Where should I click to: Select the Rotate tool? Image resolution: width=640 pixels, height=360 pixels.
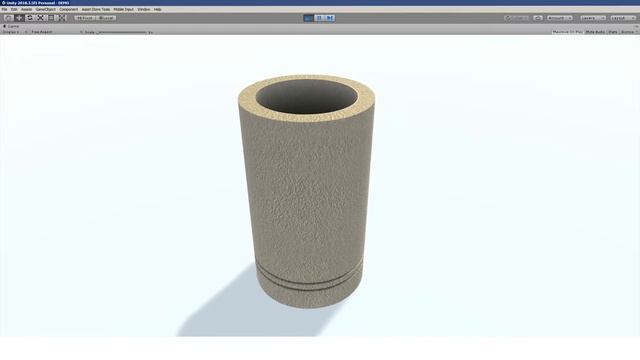[x=30, y=18]
